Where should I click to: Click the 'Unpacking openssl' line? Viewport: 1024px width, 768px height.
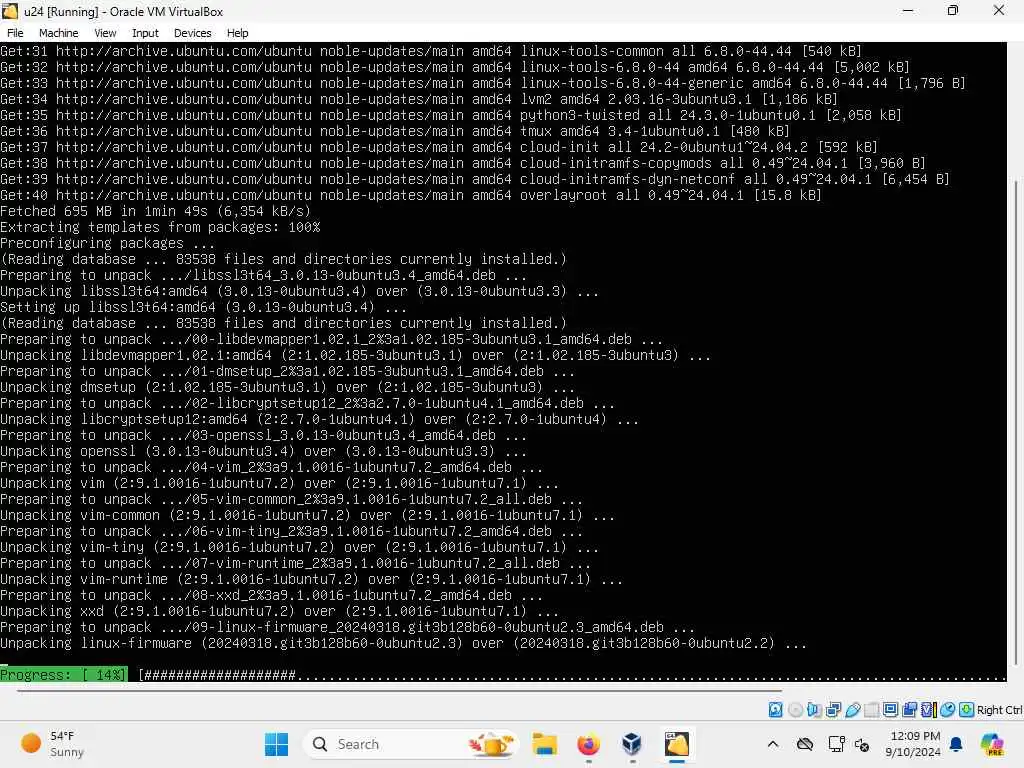click(x=263, y=451)
